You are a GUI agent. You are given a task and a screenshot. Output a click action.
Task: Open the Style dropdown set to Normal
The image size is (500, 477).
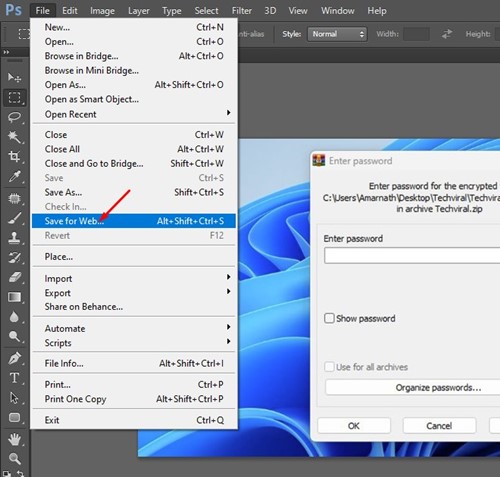pyautogui.click(x=337, y=34)
